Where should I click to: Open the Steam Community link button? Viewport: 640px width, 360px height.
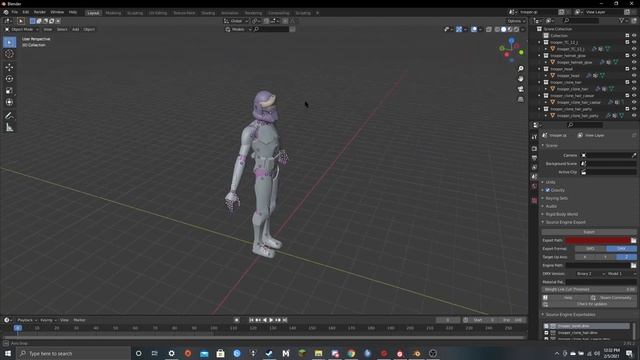coord(612,298)
